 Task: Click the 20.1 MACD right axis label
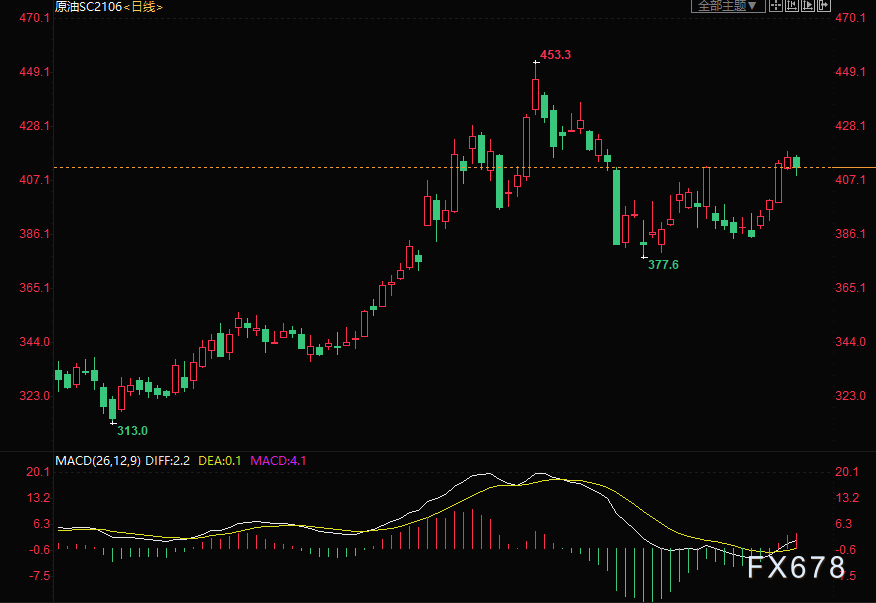[847, 472]
